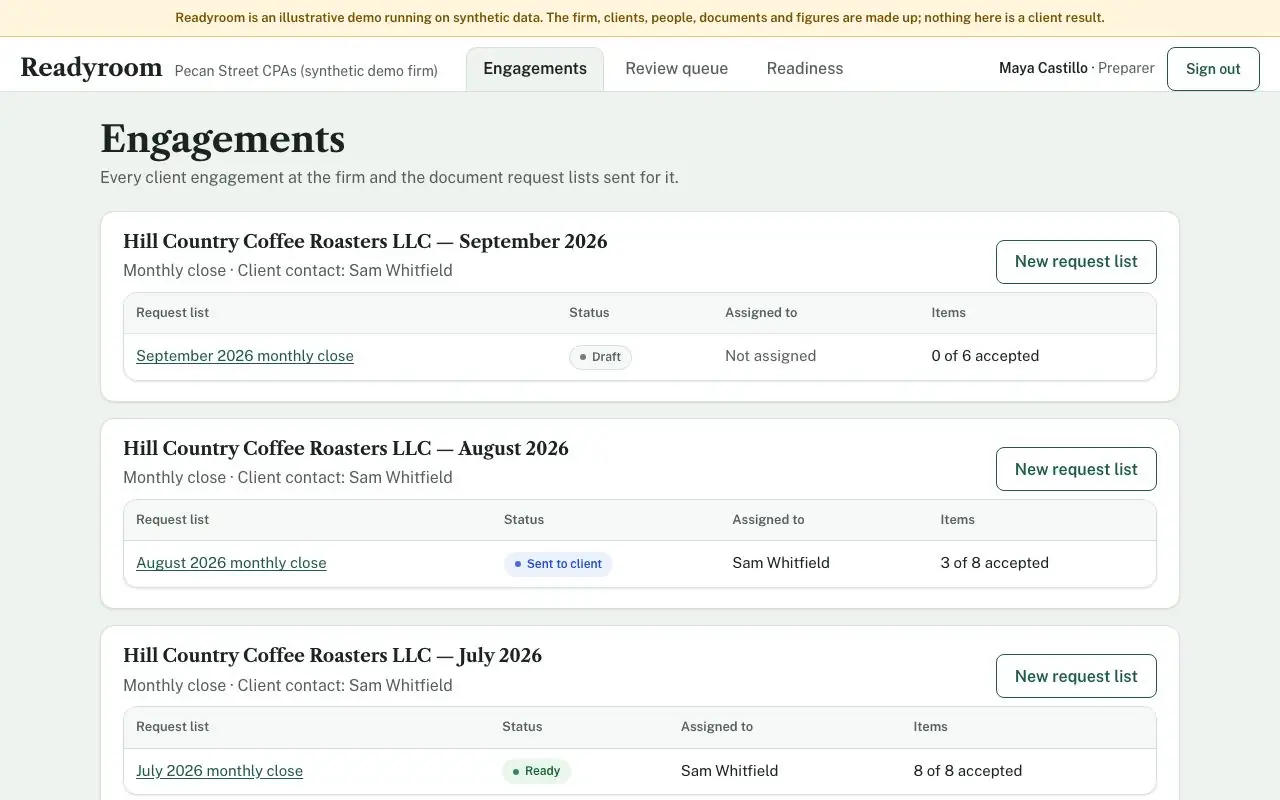This screenshot has height=800, width=1280.
Task: Click the Sign out button
Action: [1213, 69]
